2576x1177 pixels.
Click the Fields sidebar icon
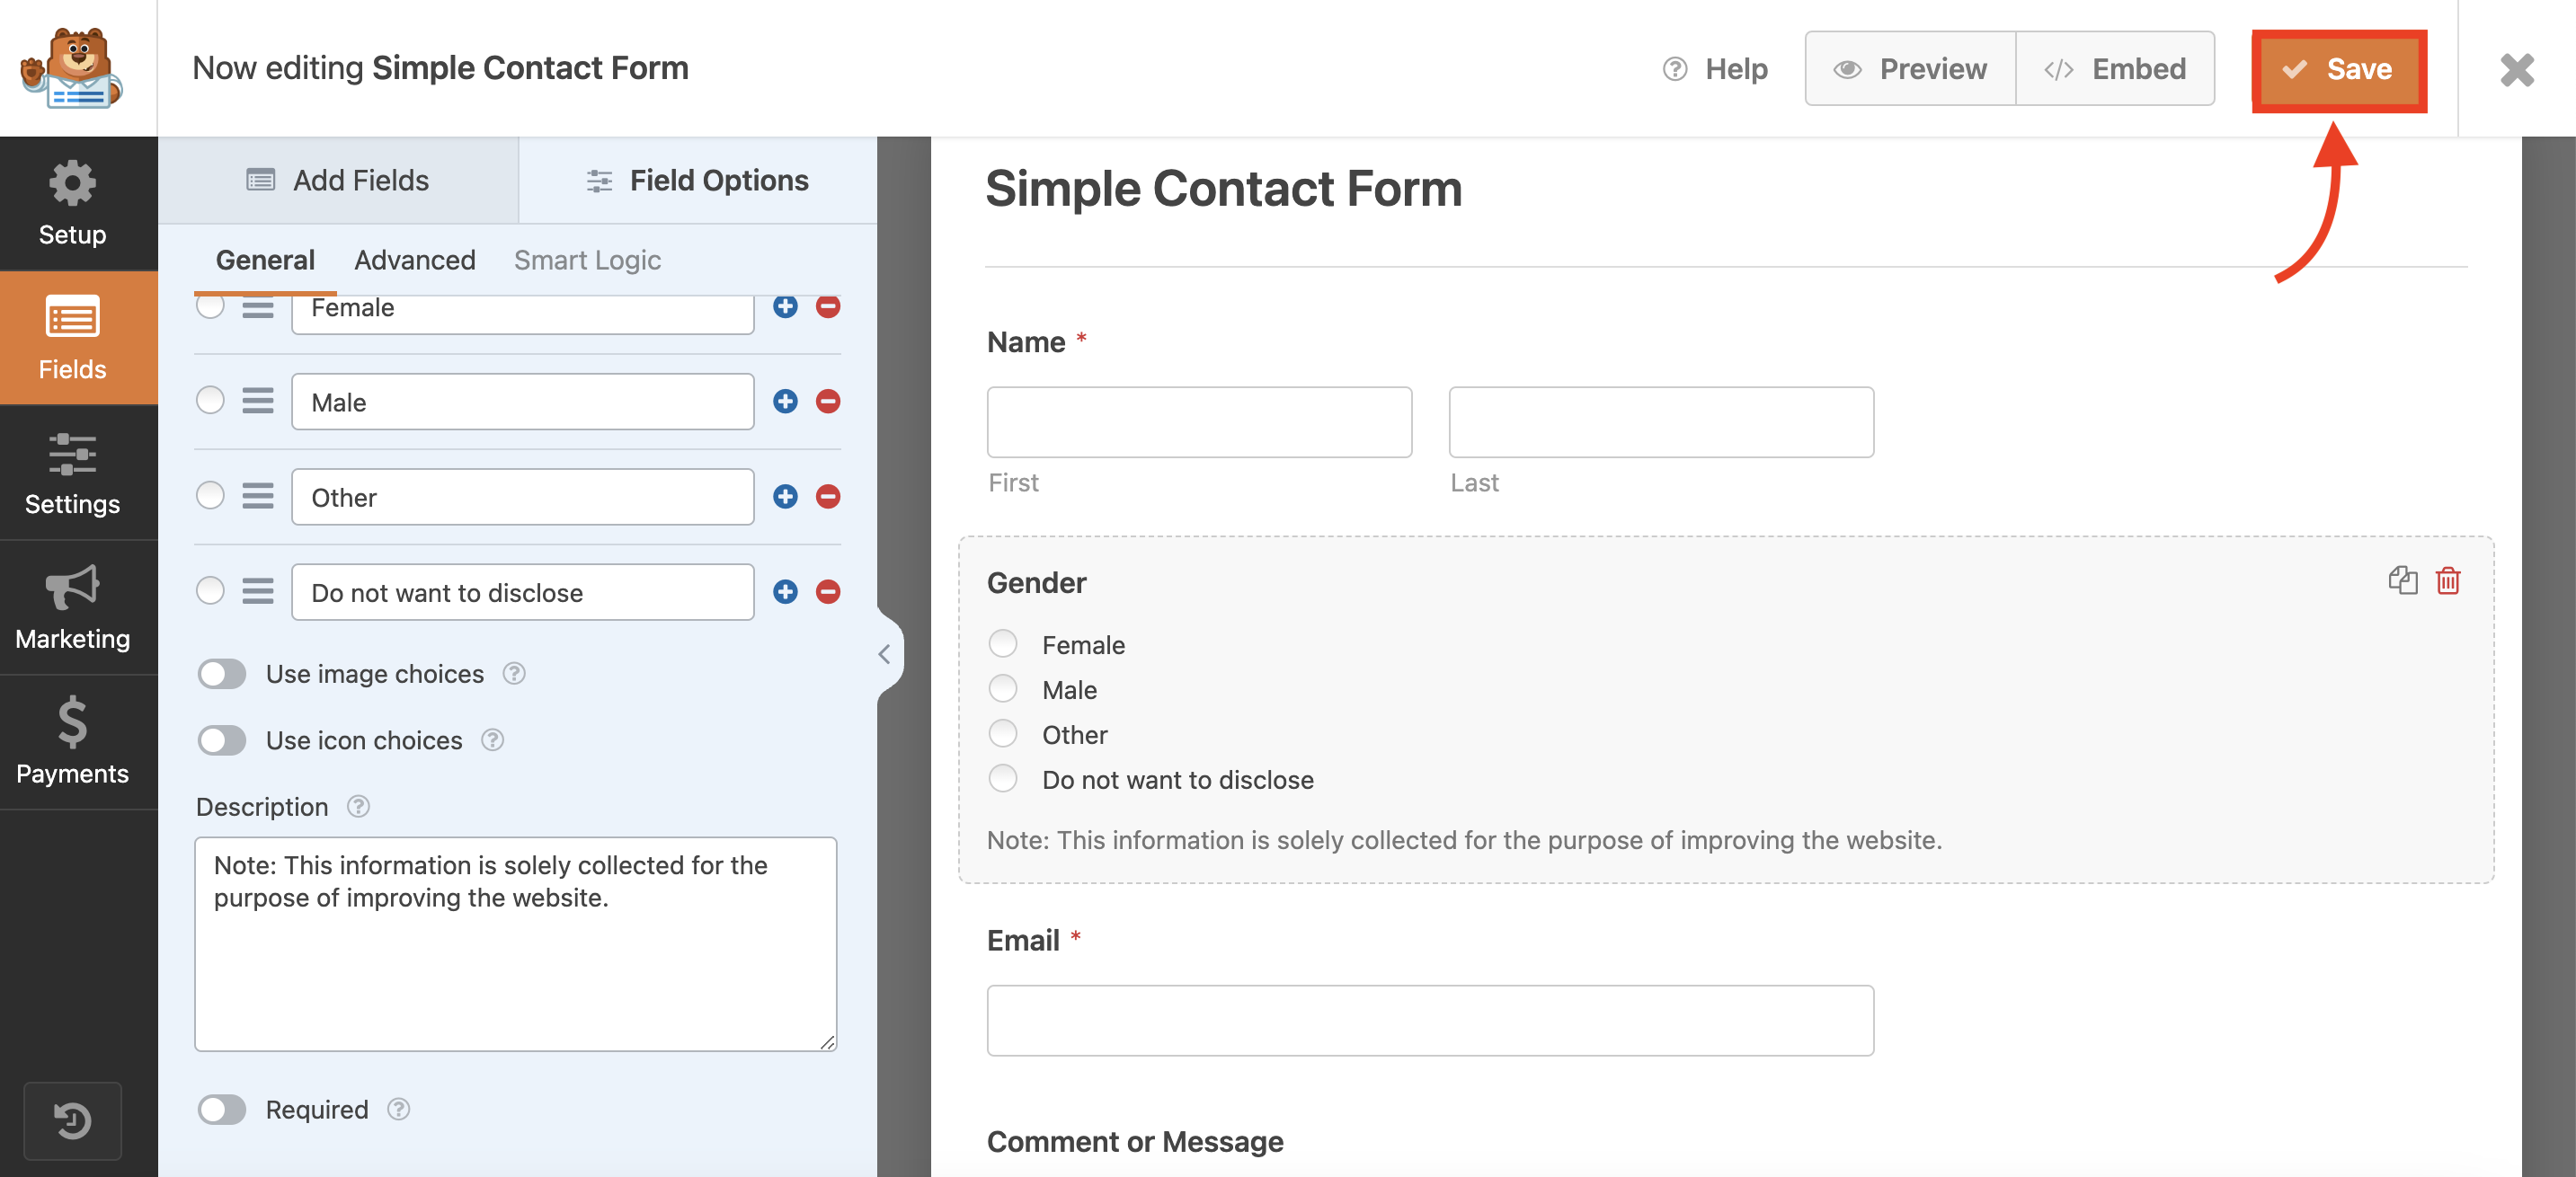coord(72,340)
